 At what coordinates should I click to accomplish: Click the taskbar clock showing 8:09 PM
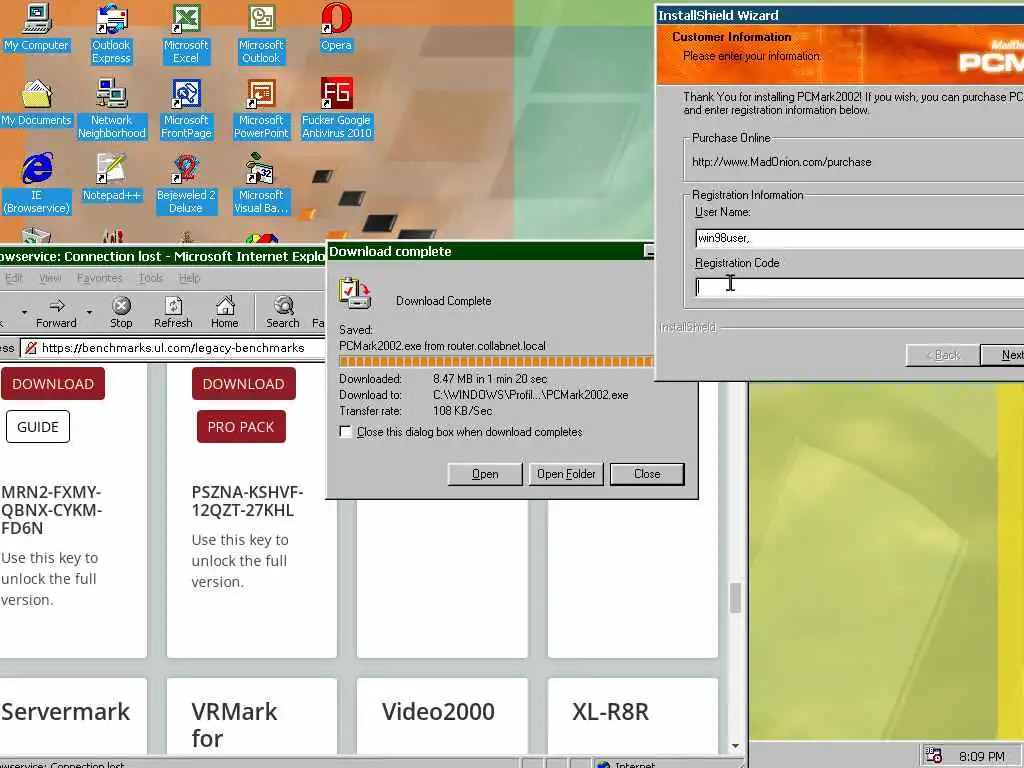point(982,756)
